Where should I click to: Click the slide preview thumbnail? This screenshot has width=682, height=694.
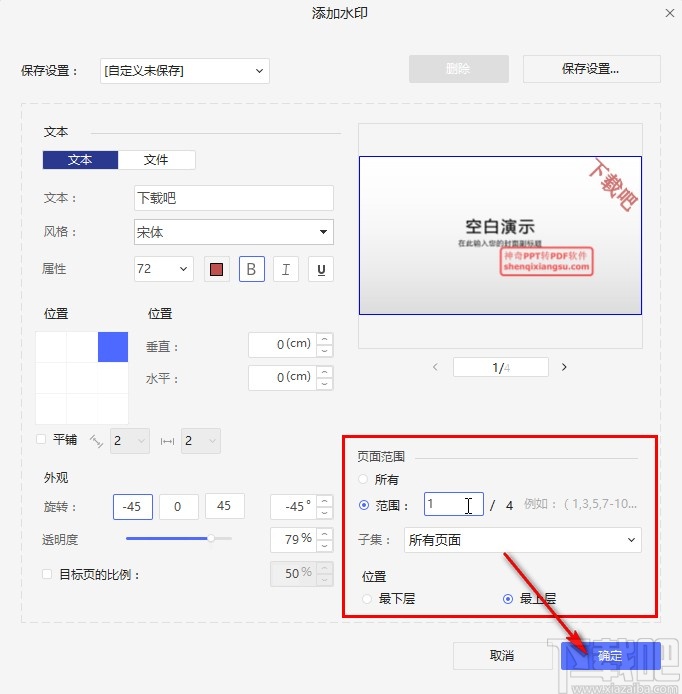pyautogui.click(x=500, y=235)
